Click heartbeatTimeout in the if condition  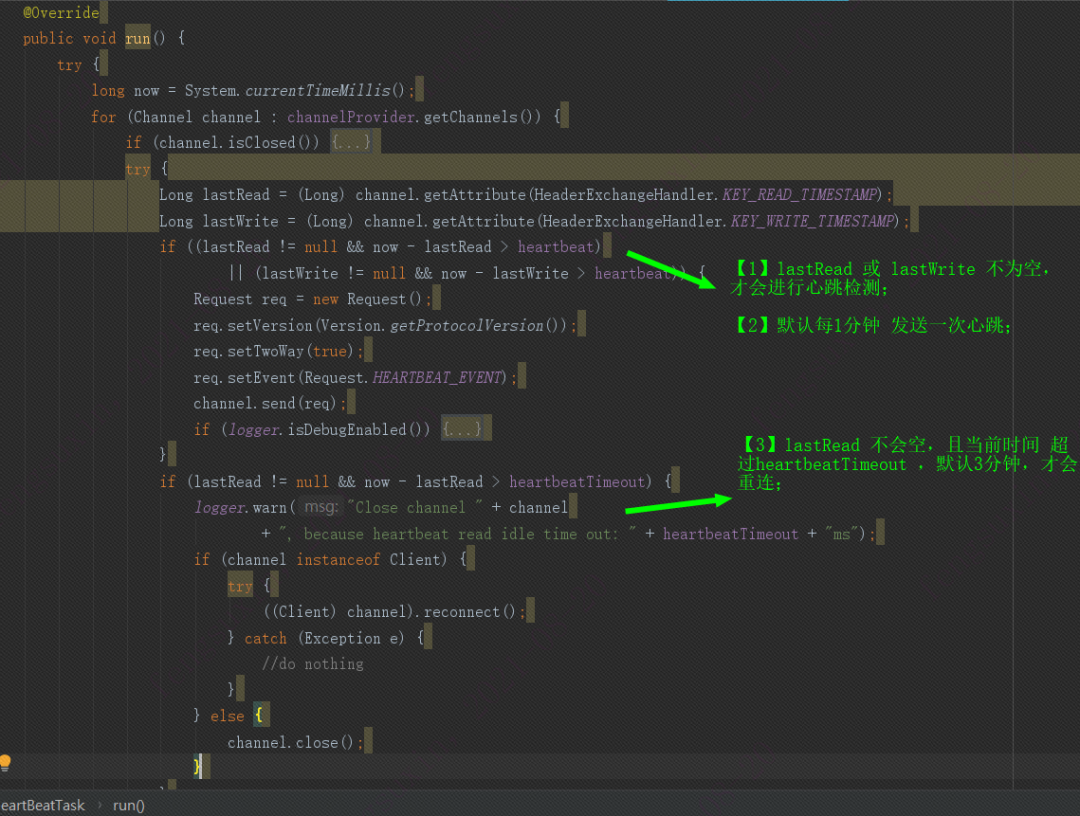click(577, 482)
